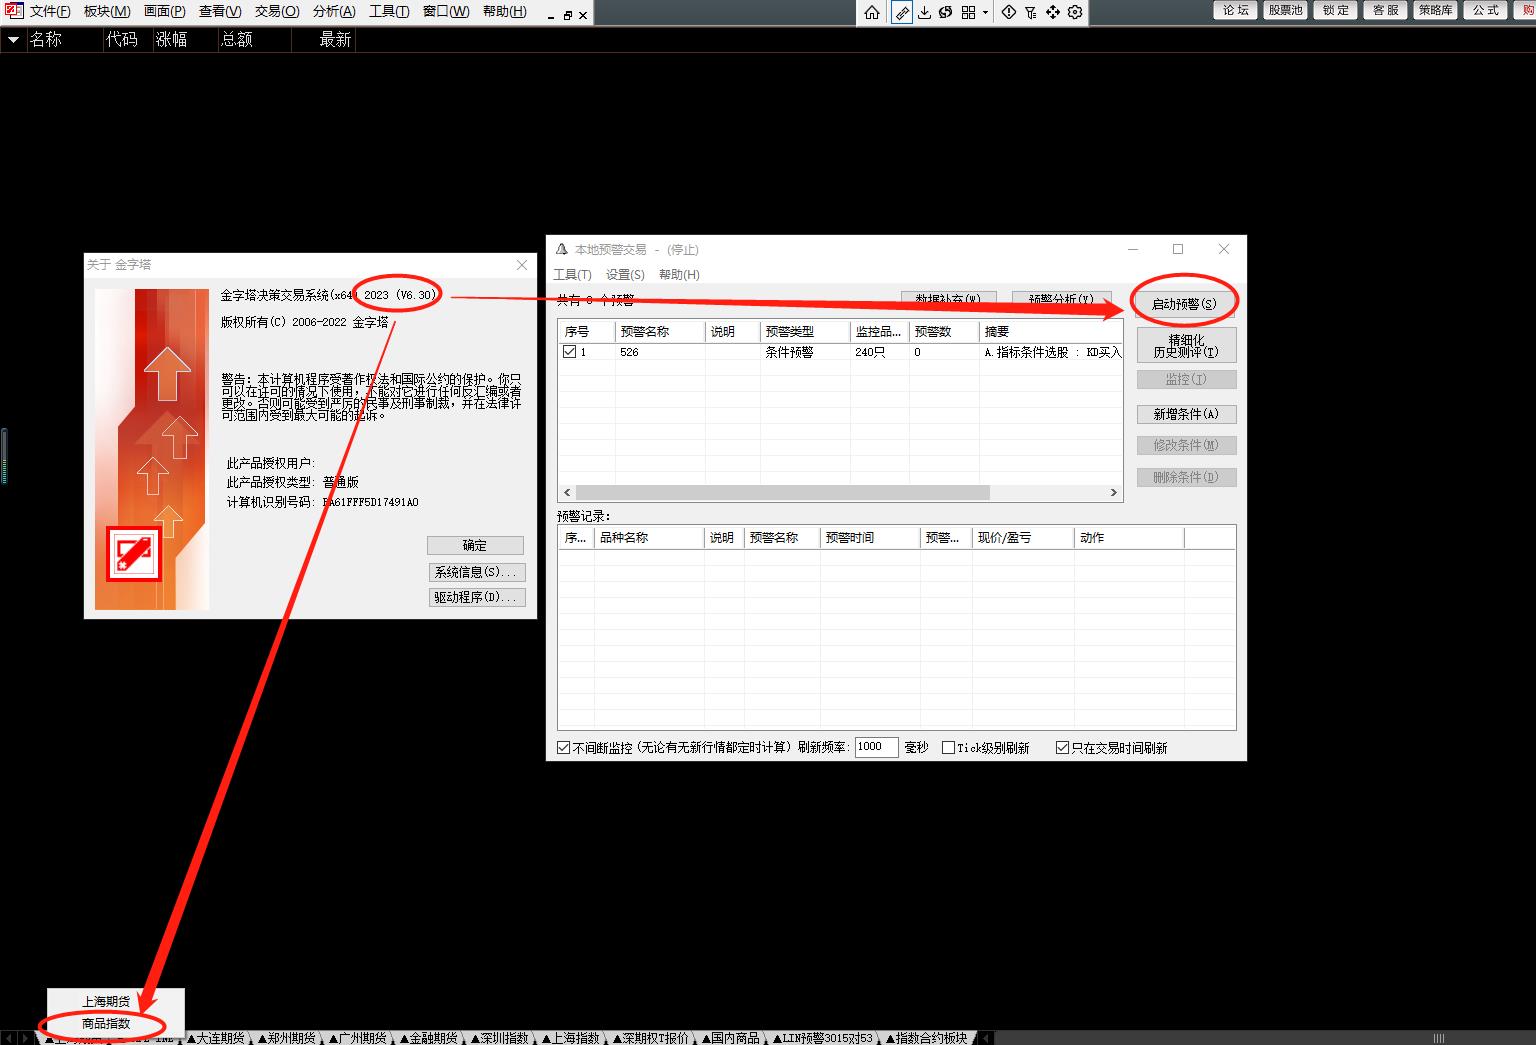1536x1045 pixels.
Task: Restore the inner document window icon
Action: click(567, 15)
